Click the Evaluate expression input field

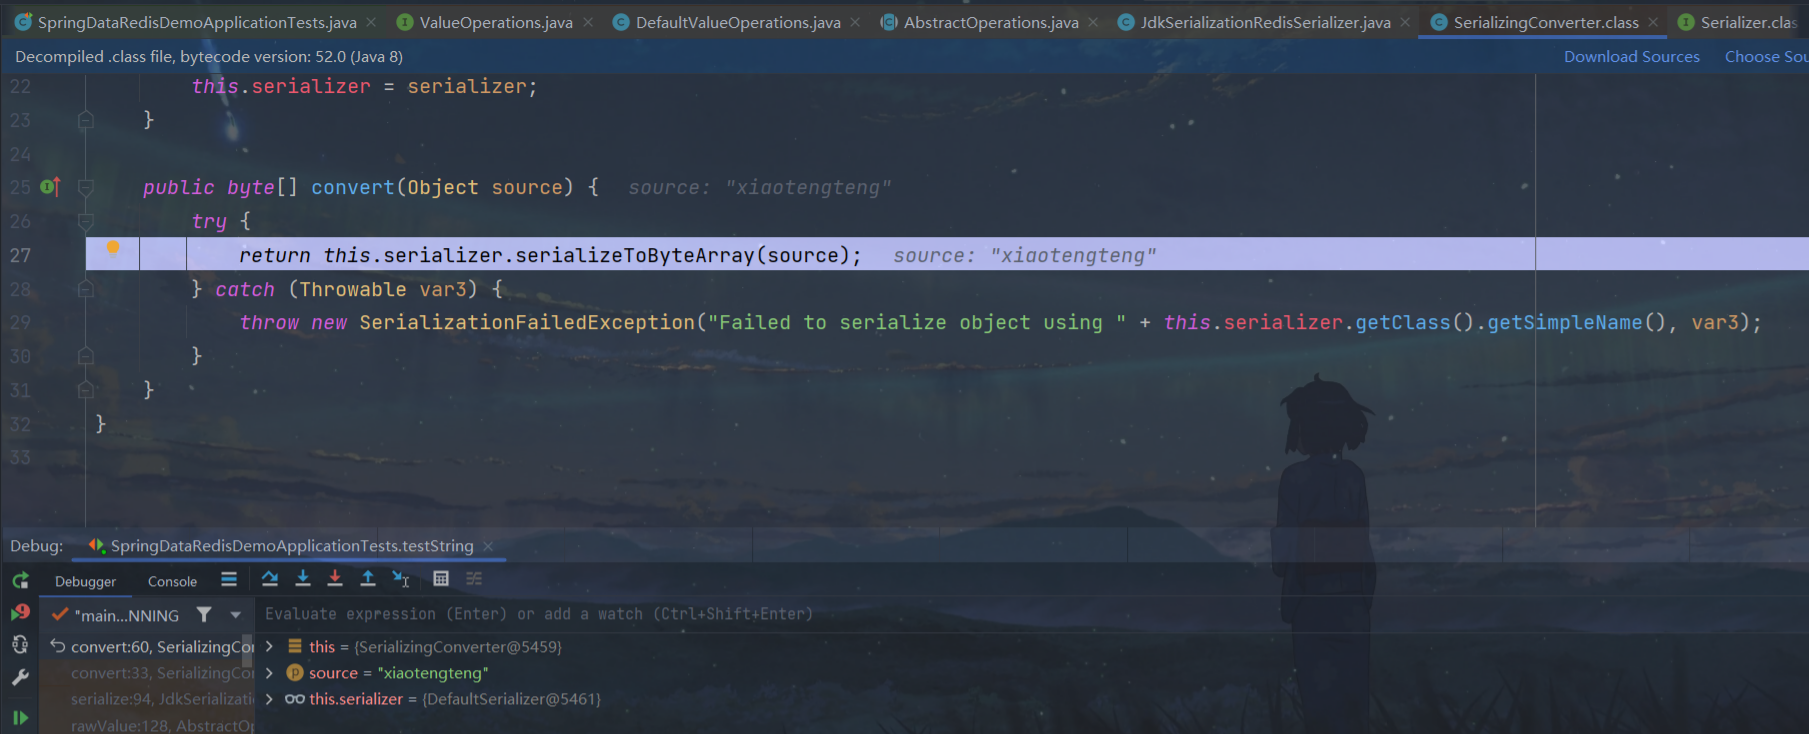[x=1030, y=614]
